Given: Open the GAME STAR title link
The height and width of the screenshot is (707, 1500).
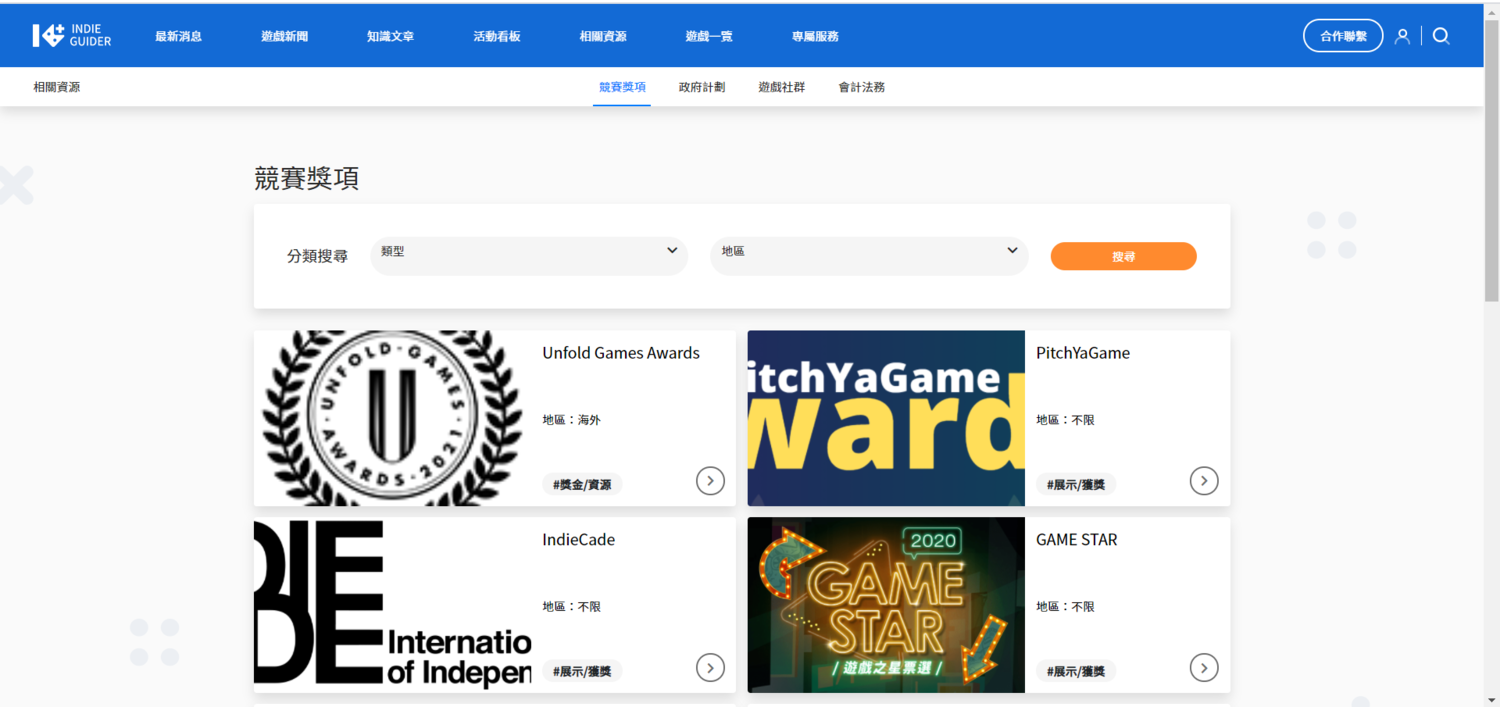Looking at the screenshot, I should click(x=1077, y=540).
